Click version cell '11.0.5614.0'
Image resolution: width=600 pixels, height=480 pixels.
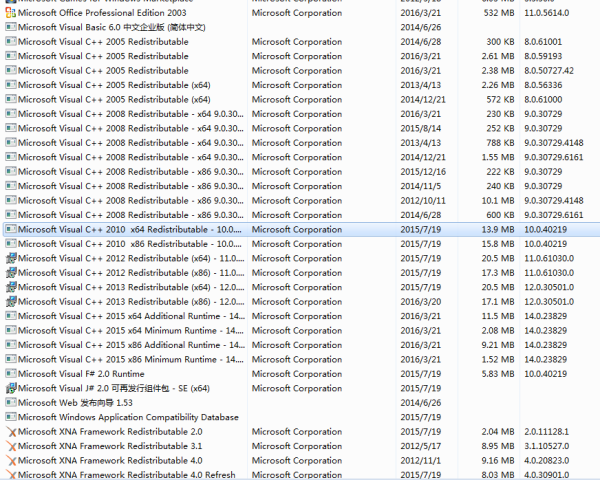click(546, 13)
